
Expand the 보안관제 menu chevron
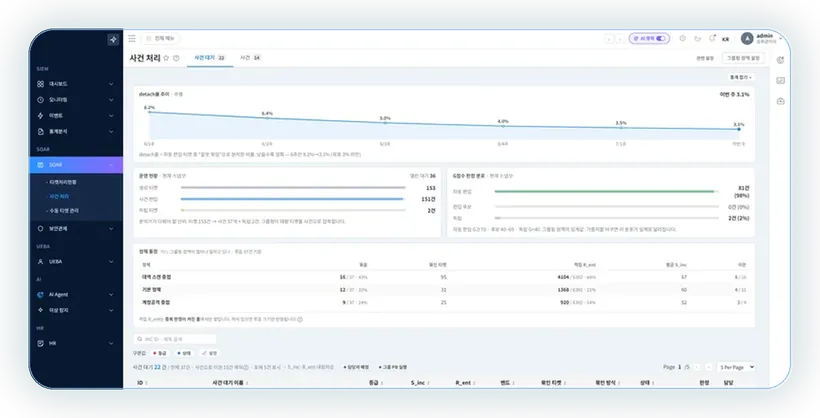click(111, 229)
